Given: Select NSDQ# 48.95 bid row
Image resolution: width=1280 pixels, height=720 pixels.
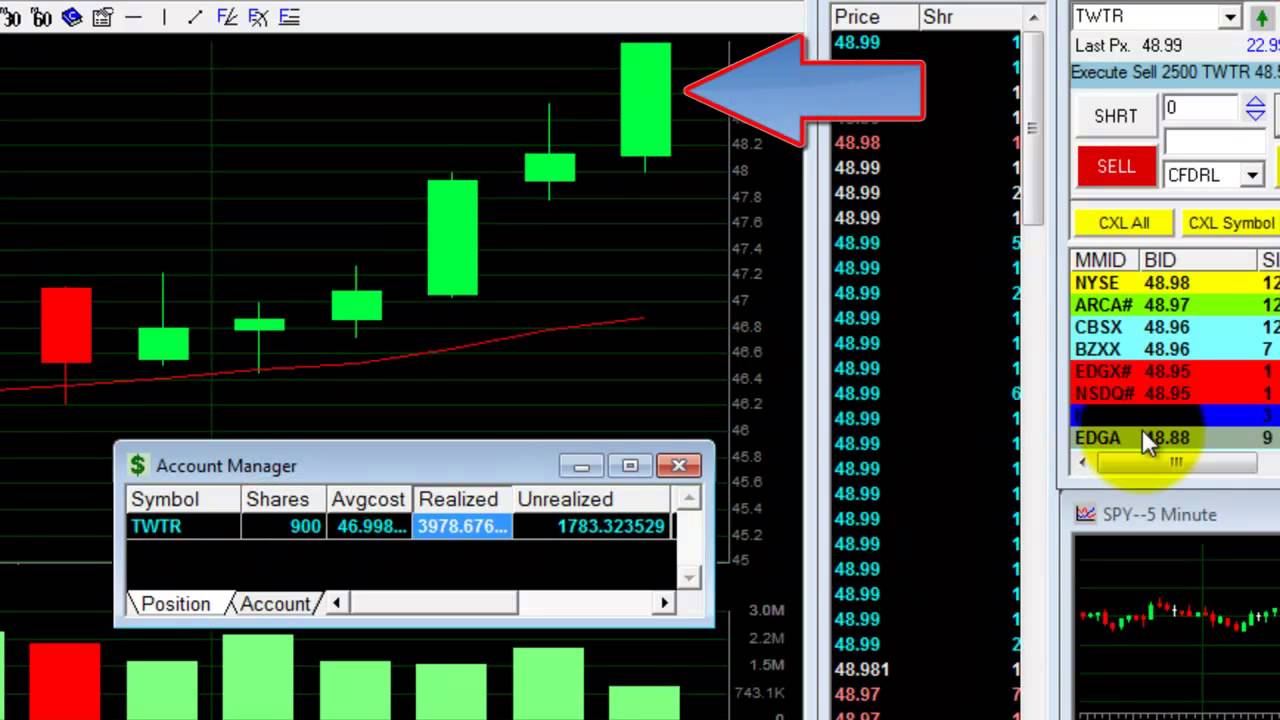Looking at the screenshot, I should click(x=1176, y=393).
